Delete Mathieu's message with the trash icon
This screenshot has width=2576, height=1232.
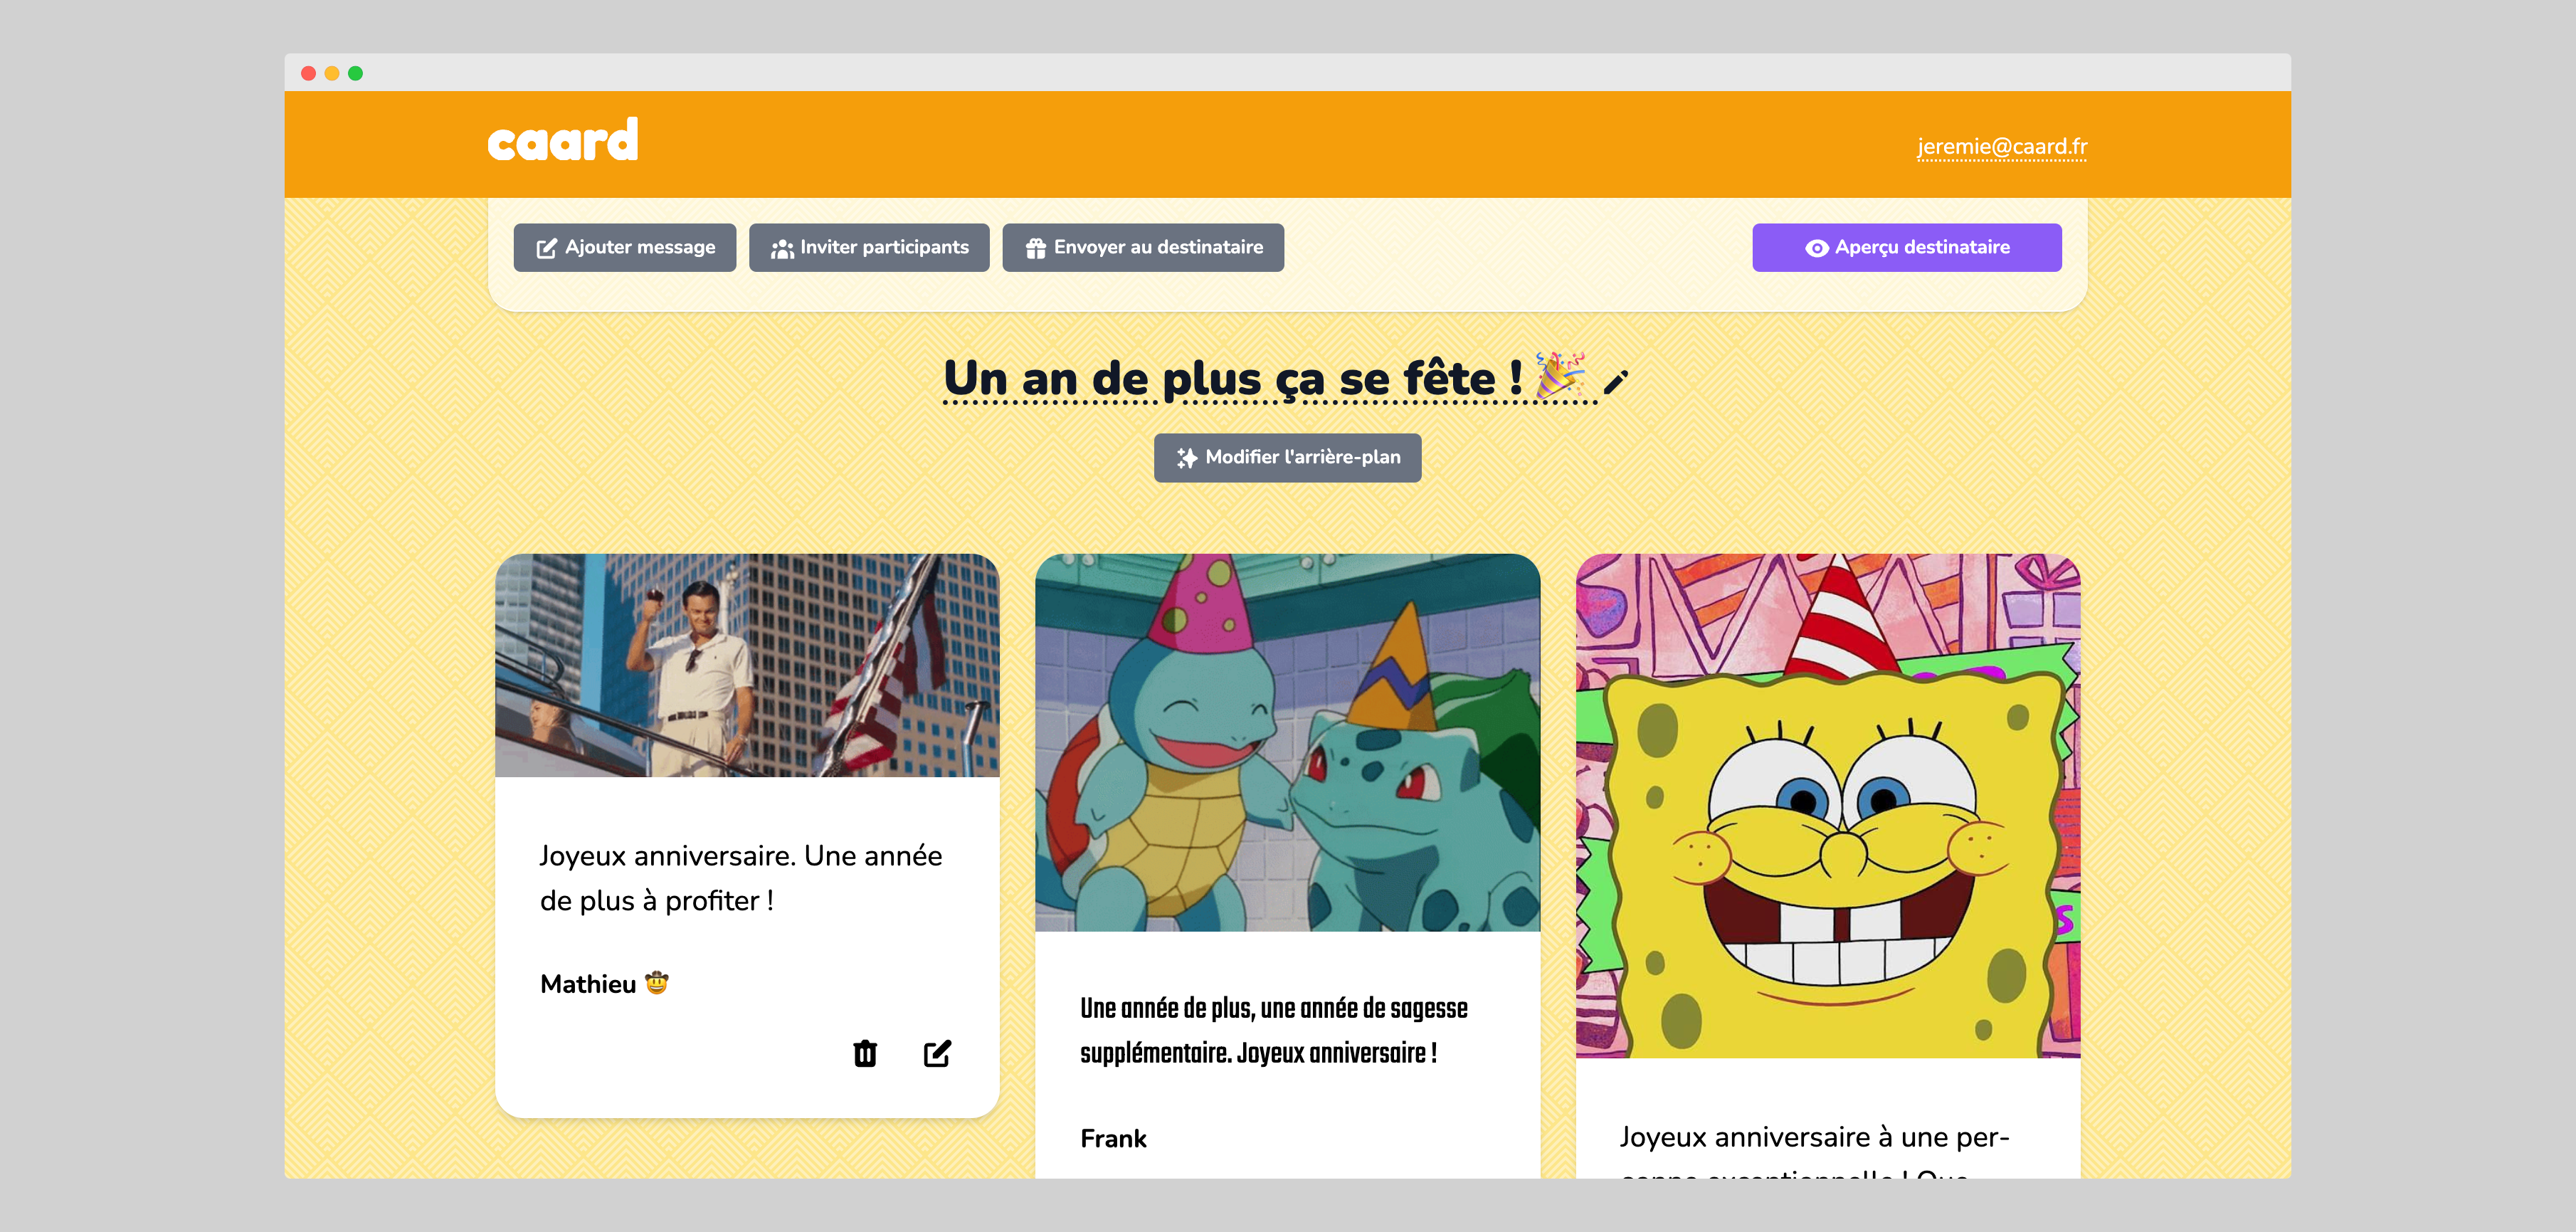tap(865, 1053)
